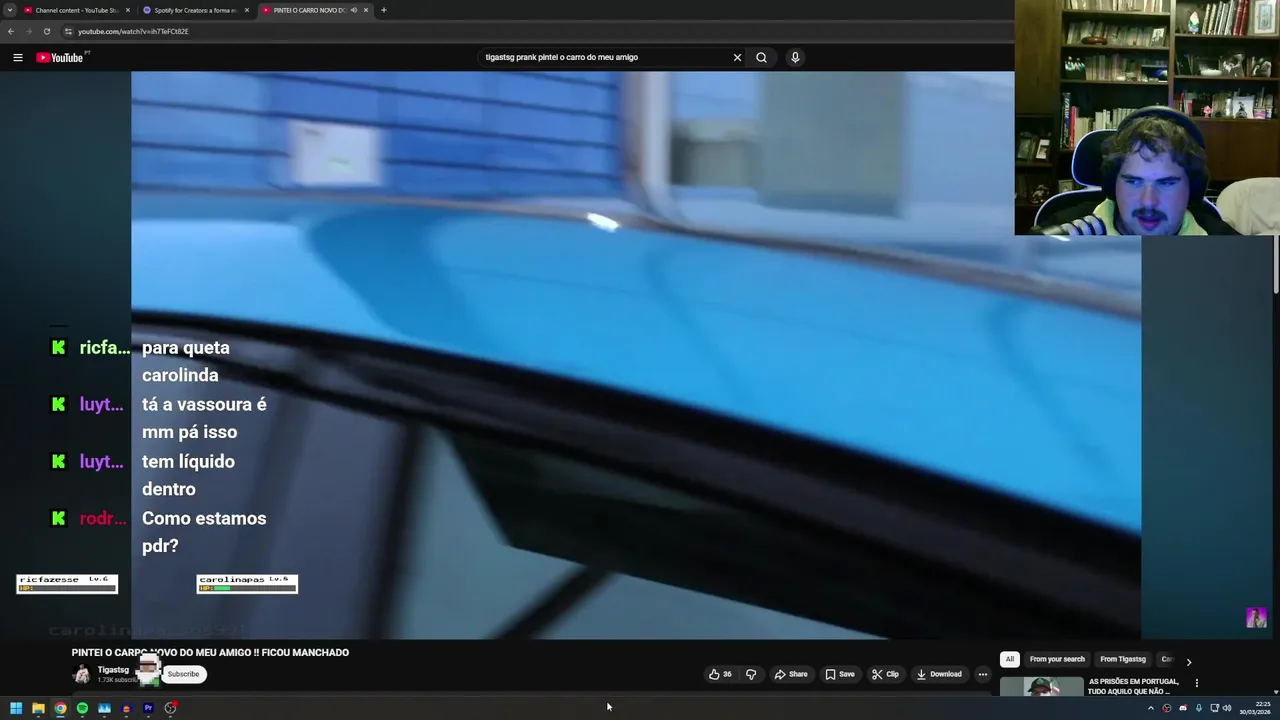The image size is (1280, 720).
Task: Open the 22:25 clock and date
Action: coord(1256,708)
